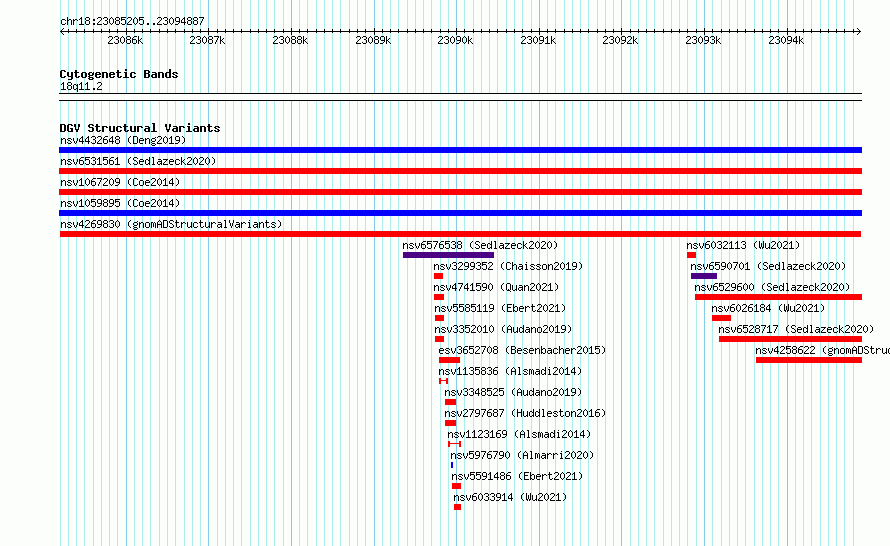Click the ruler's right end arrow
The image size is (890, 546).
tap(859, 32)
